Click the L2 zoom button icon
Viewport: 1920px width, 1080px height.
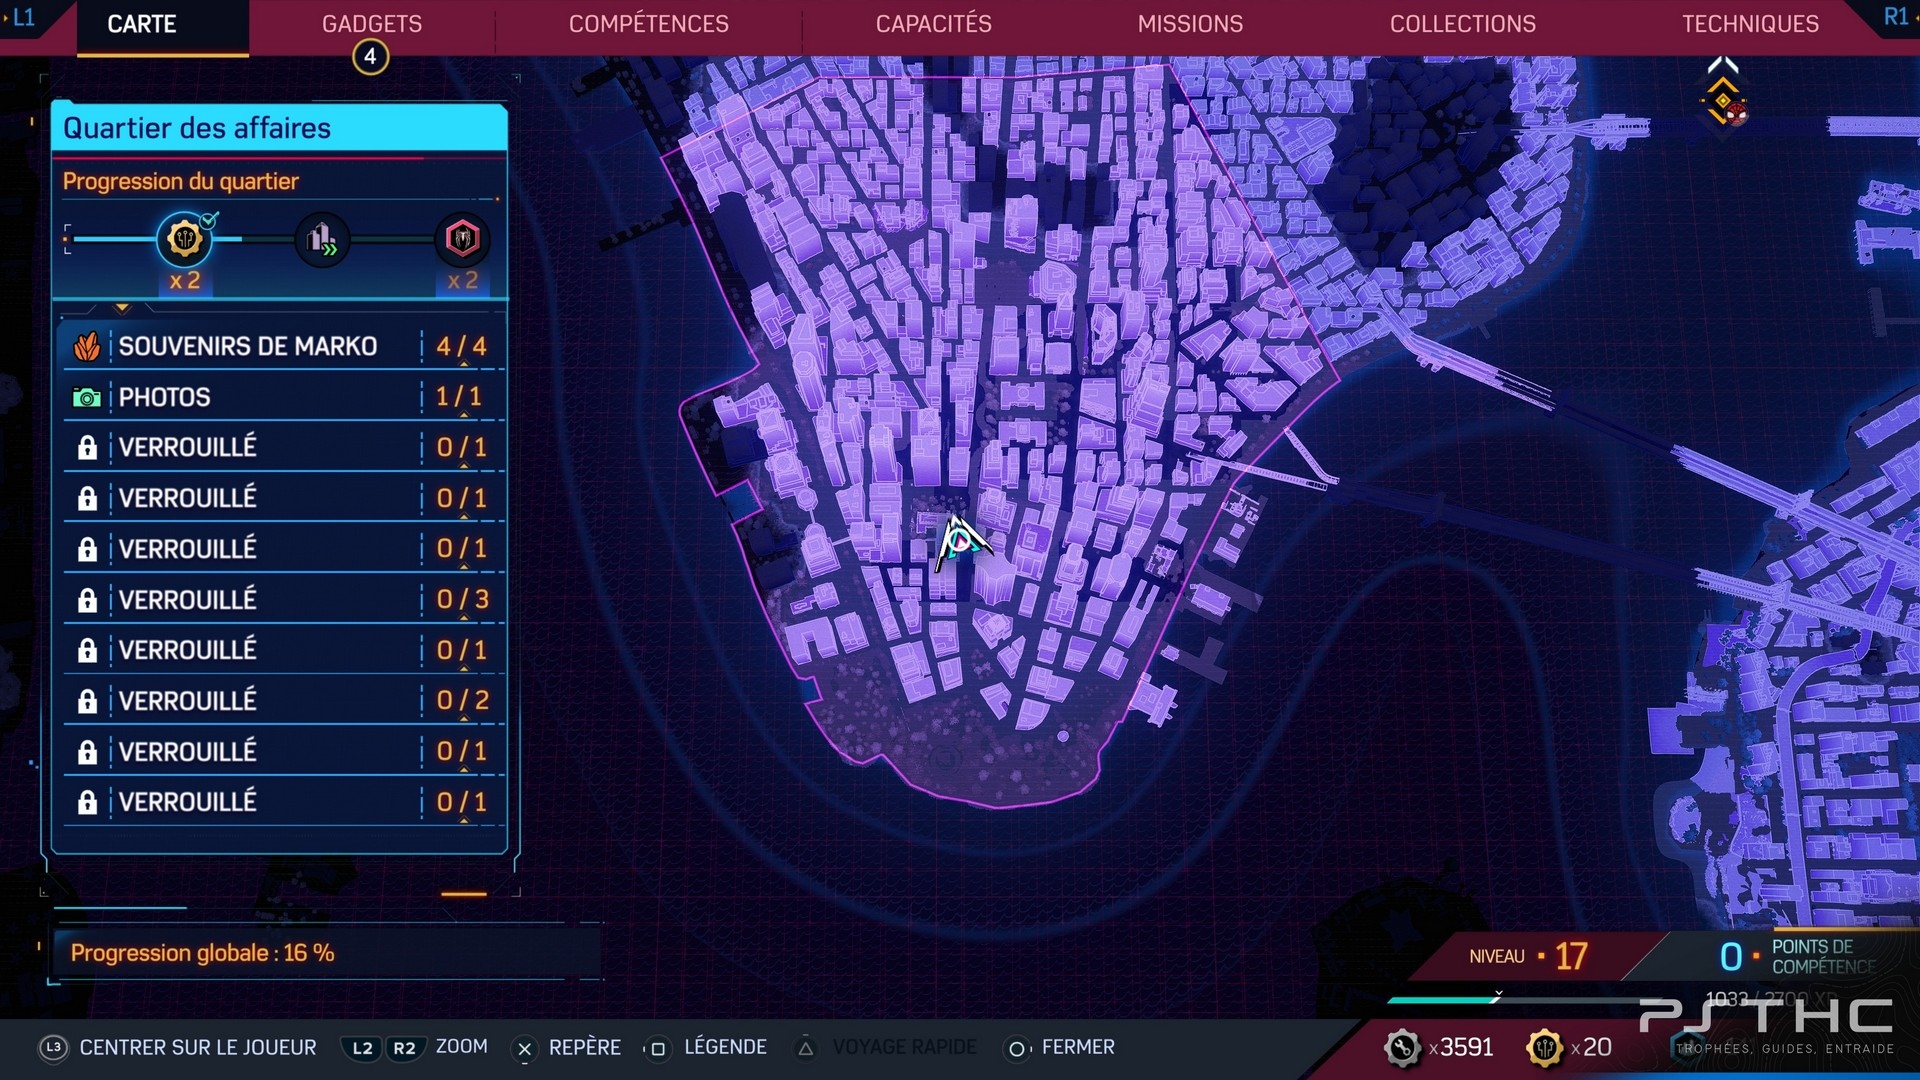pos(362,1047)
